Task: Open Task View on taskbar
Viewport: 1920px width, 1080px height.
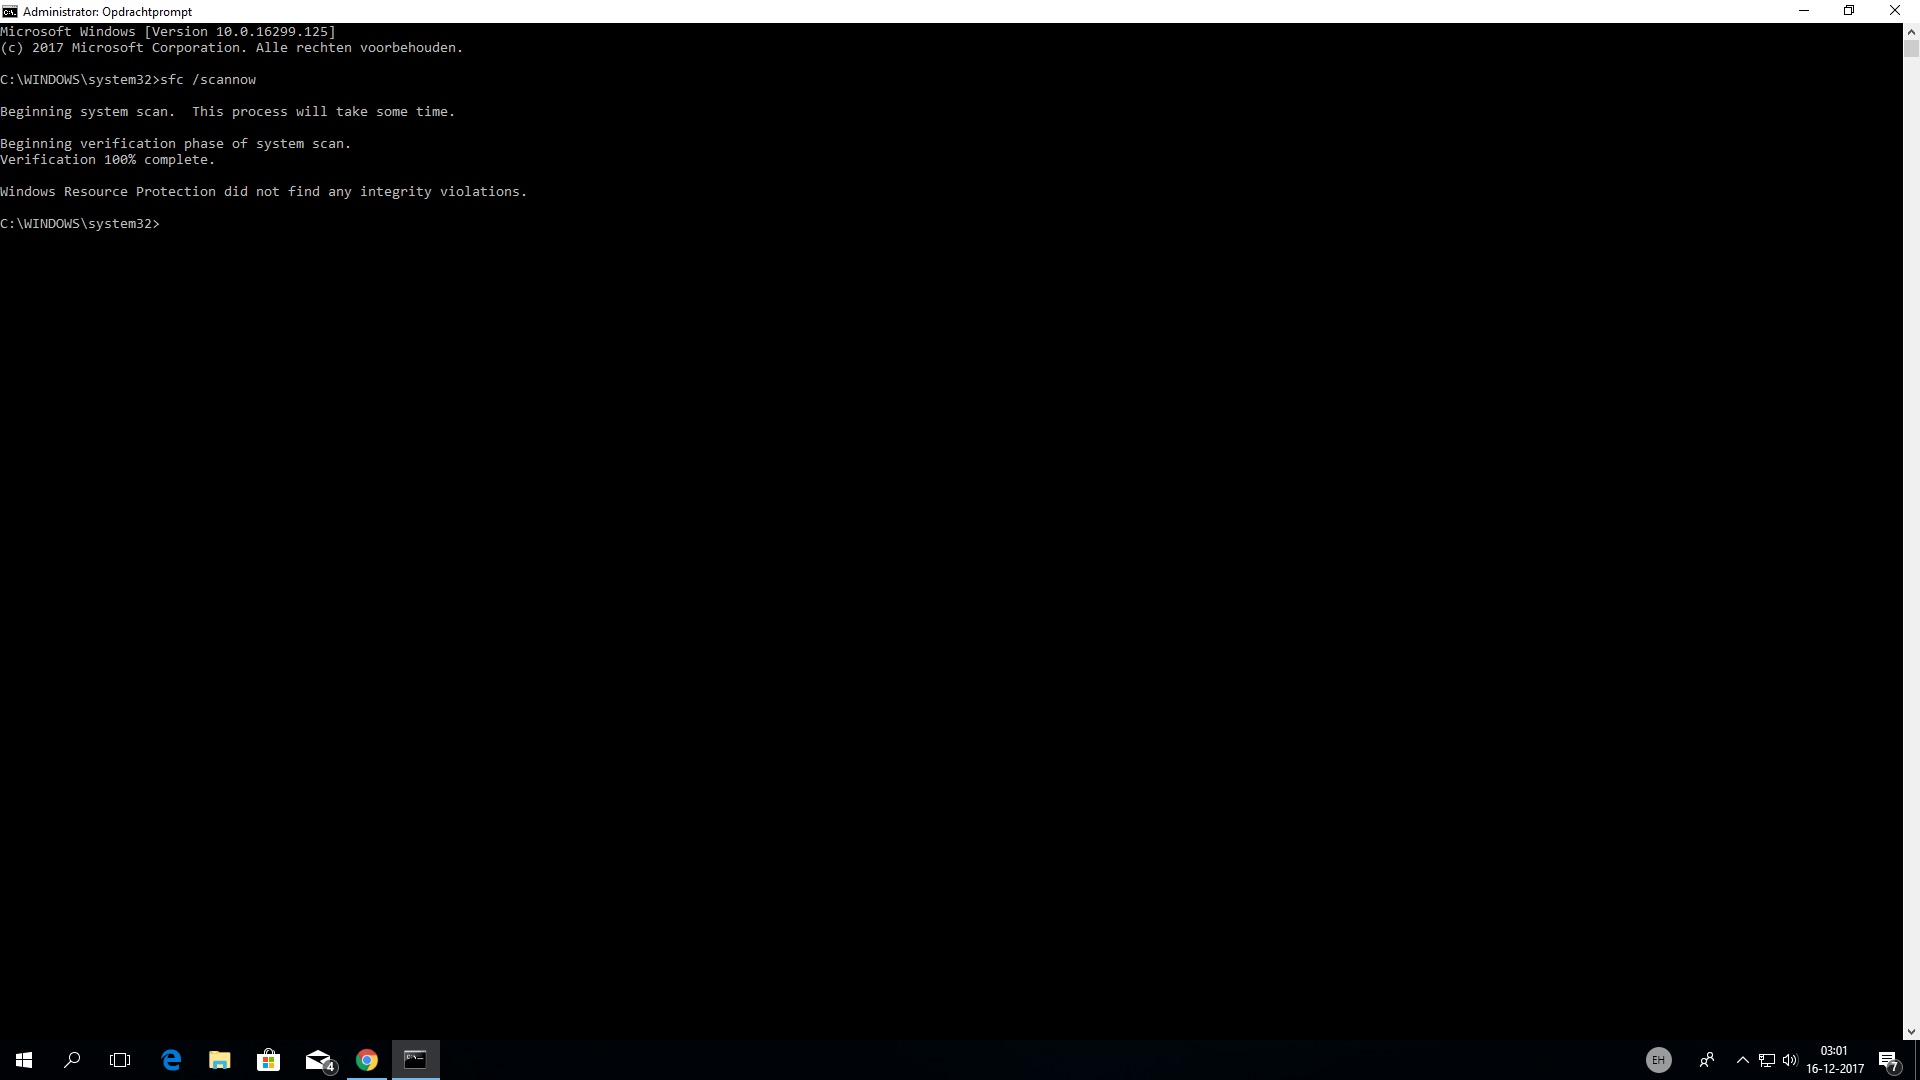Action: pos(120,1060)
